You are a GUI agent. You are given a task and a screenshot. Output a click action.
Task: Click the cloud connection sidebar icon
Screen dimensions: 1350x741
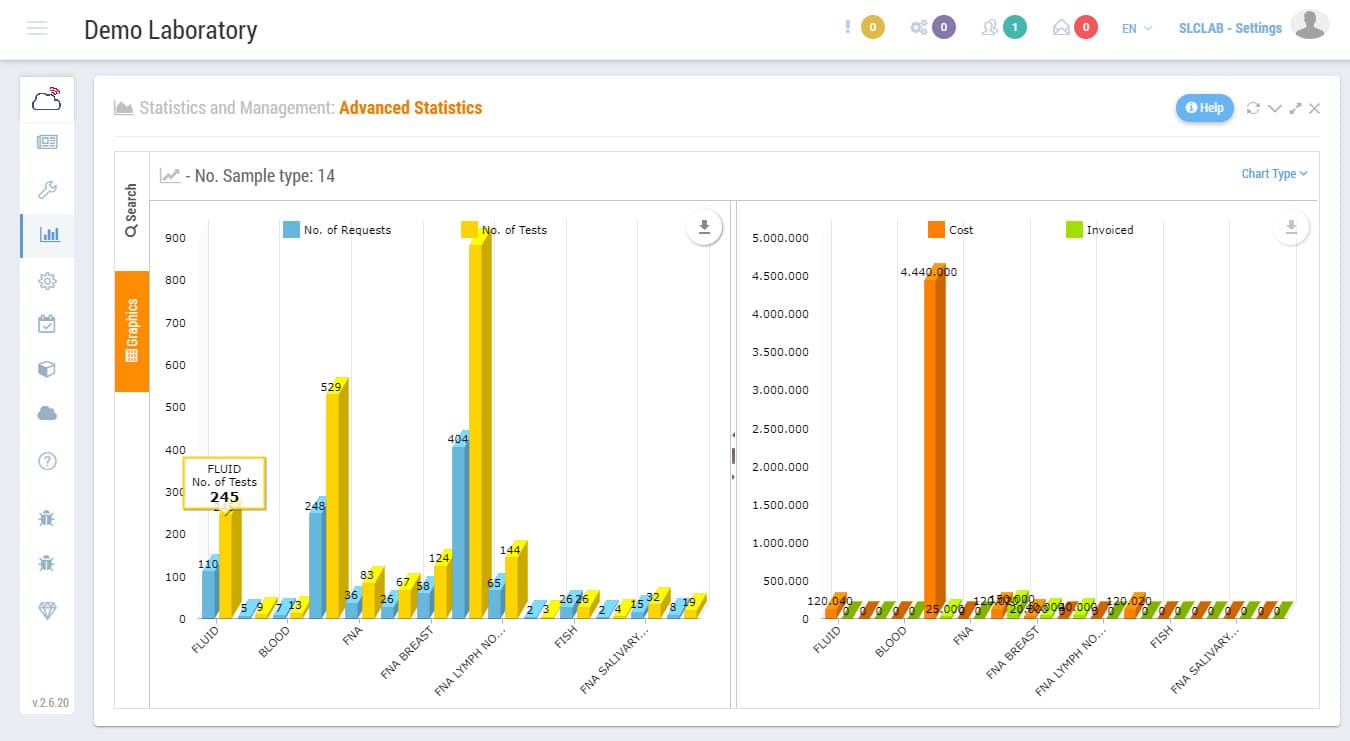[x=47, y=99]
